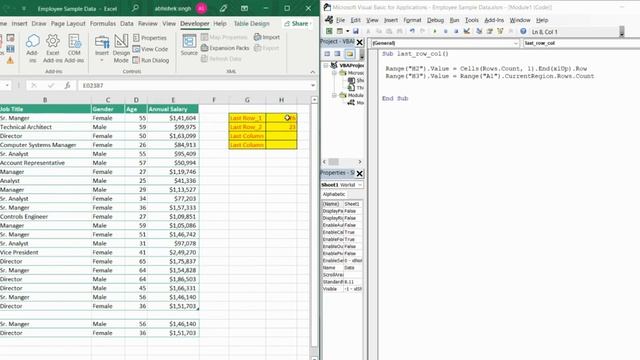
Task: Click the warning Macro Security icon
Action: click(10, 60)
